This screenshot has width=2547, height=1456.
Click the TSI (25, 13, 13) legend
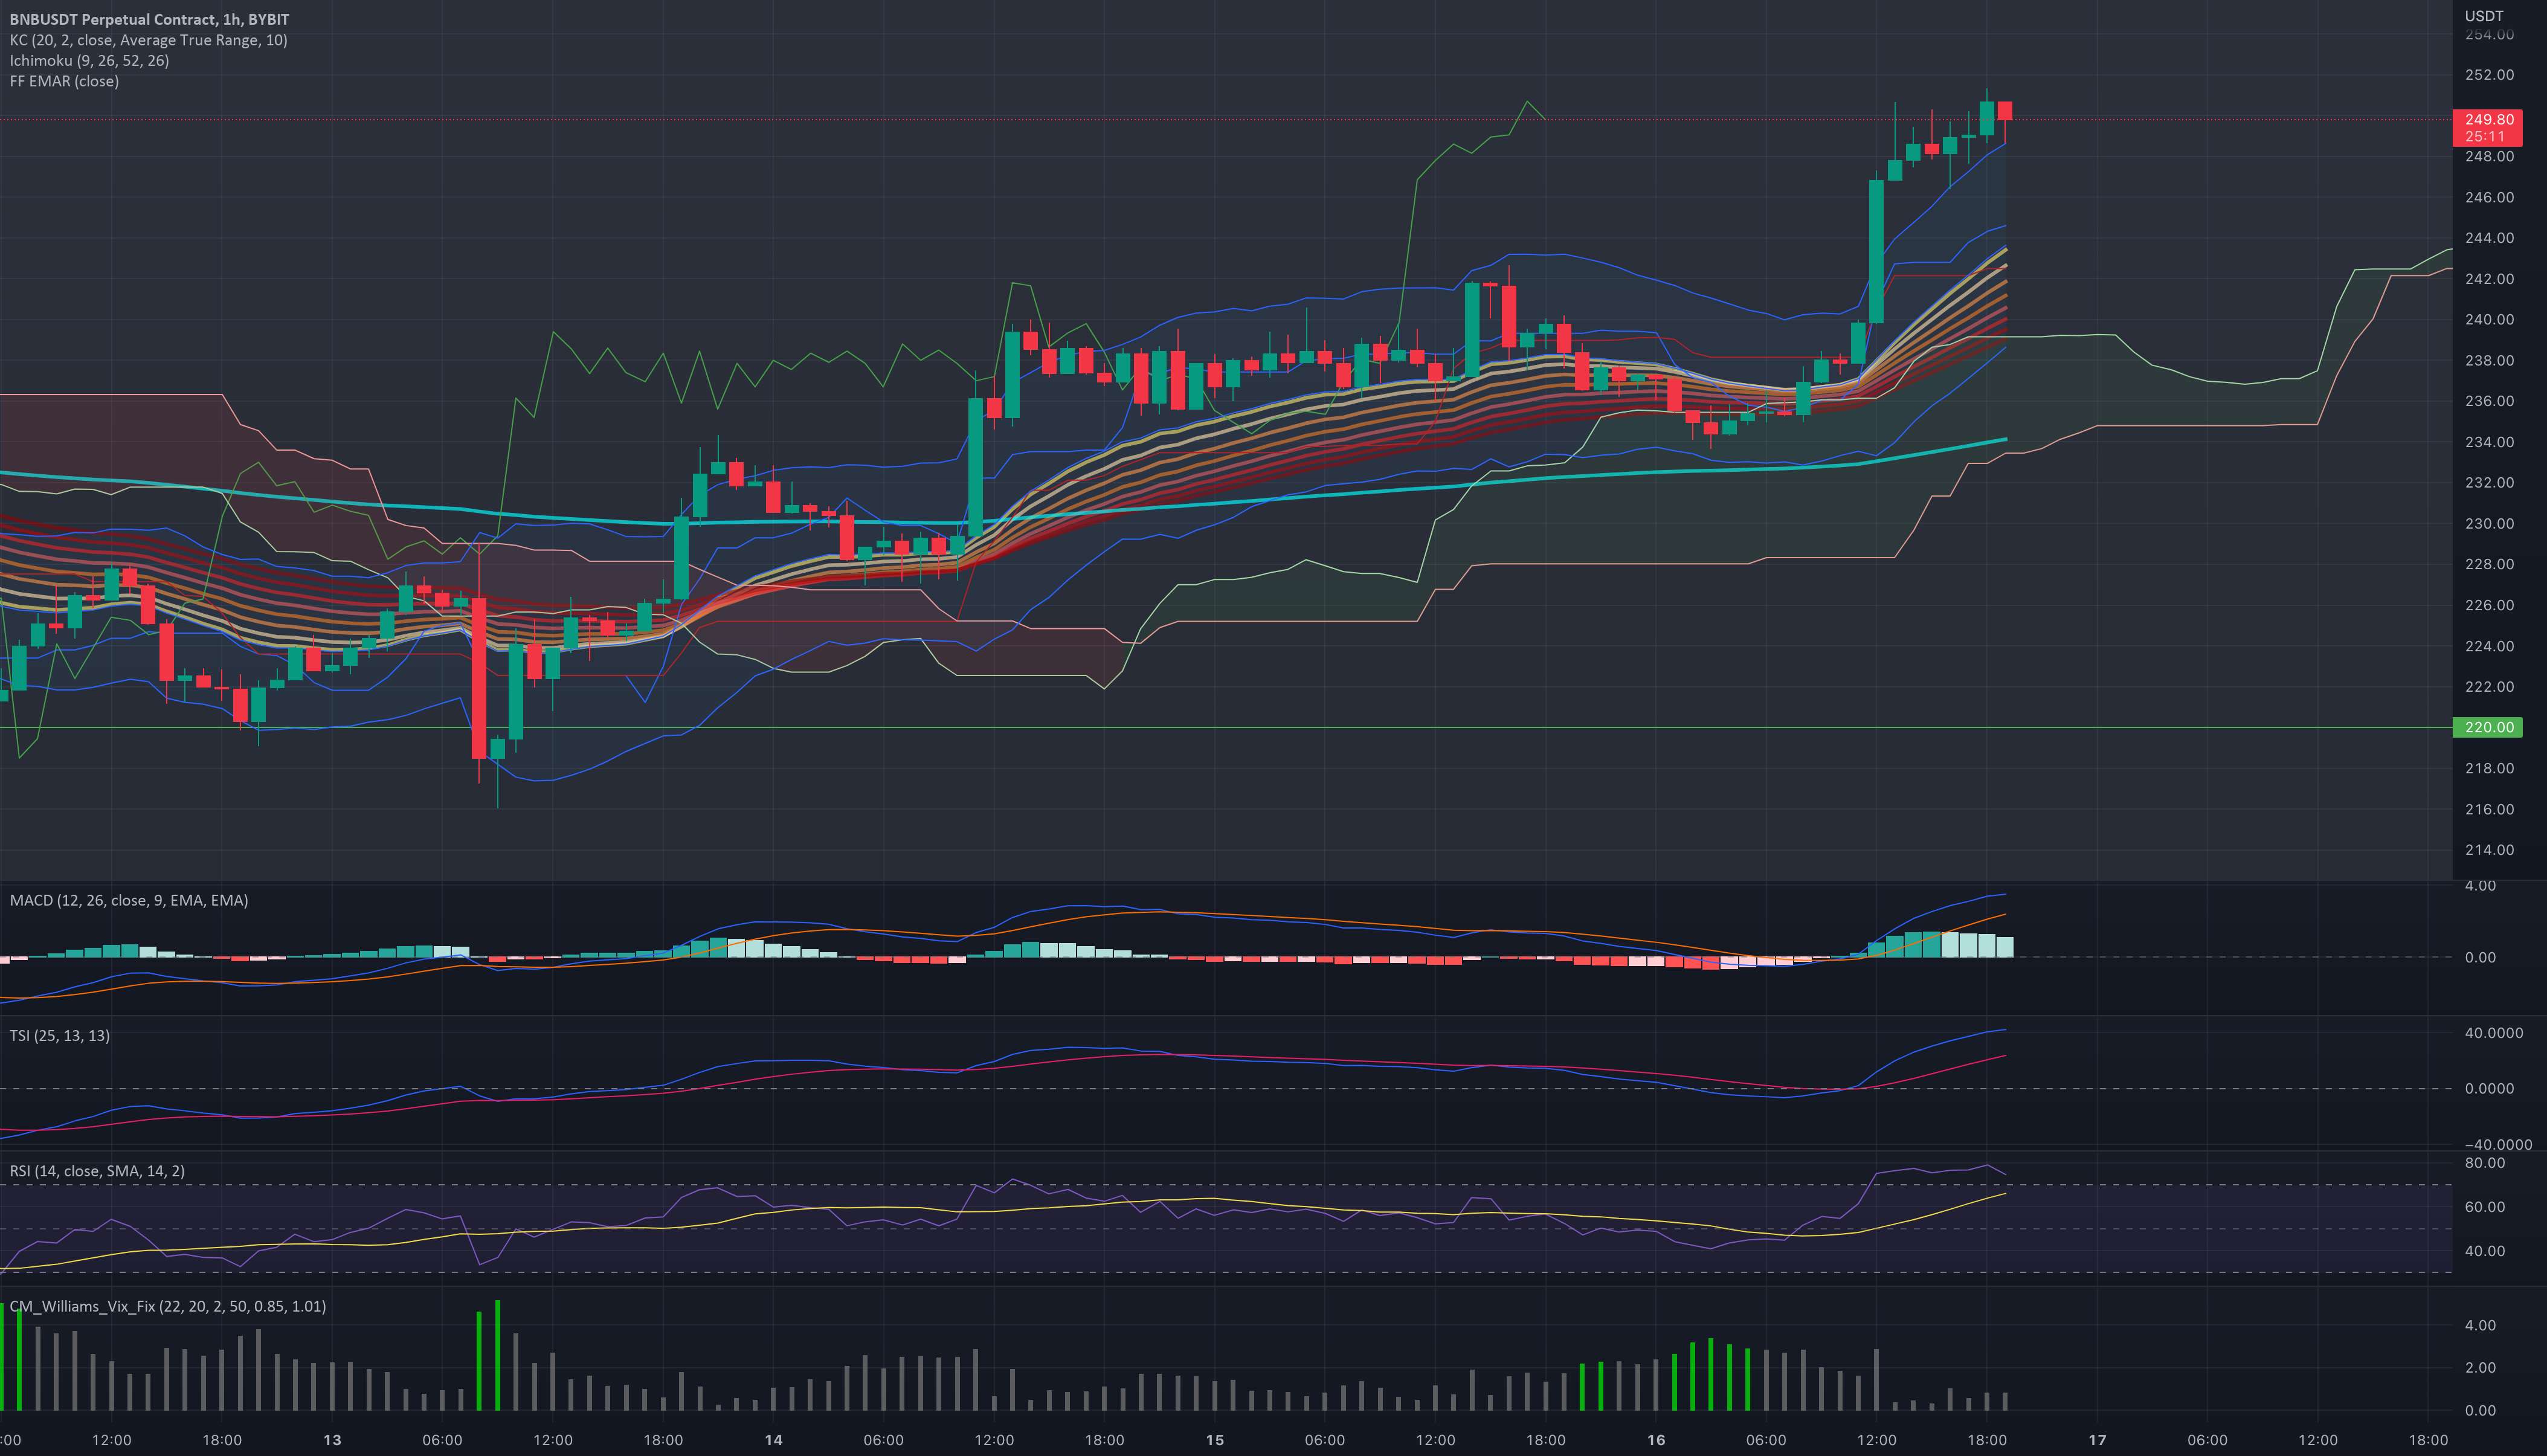(60, 1035)
